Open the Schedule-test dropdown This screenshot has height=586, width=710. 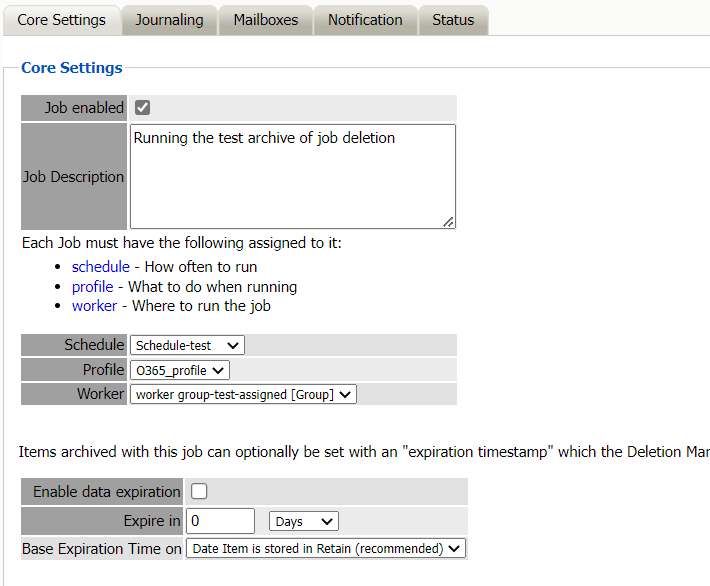[x=187, y=345]
